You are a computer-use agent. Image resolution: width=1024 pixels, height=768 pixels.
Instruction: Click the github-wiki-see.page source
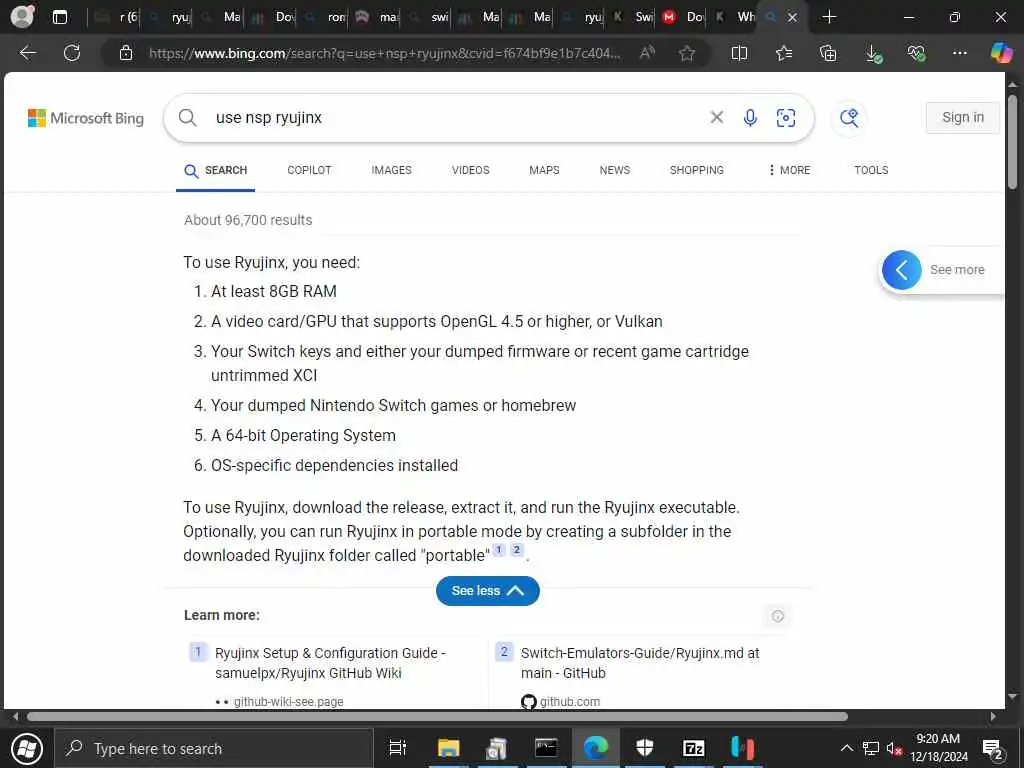(289, 701)
